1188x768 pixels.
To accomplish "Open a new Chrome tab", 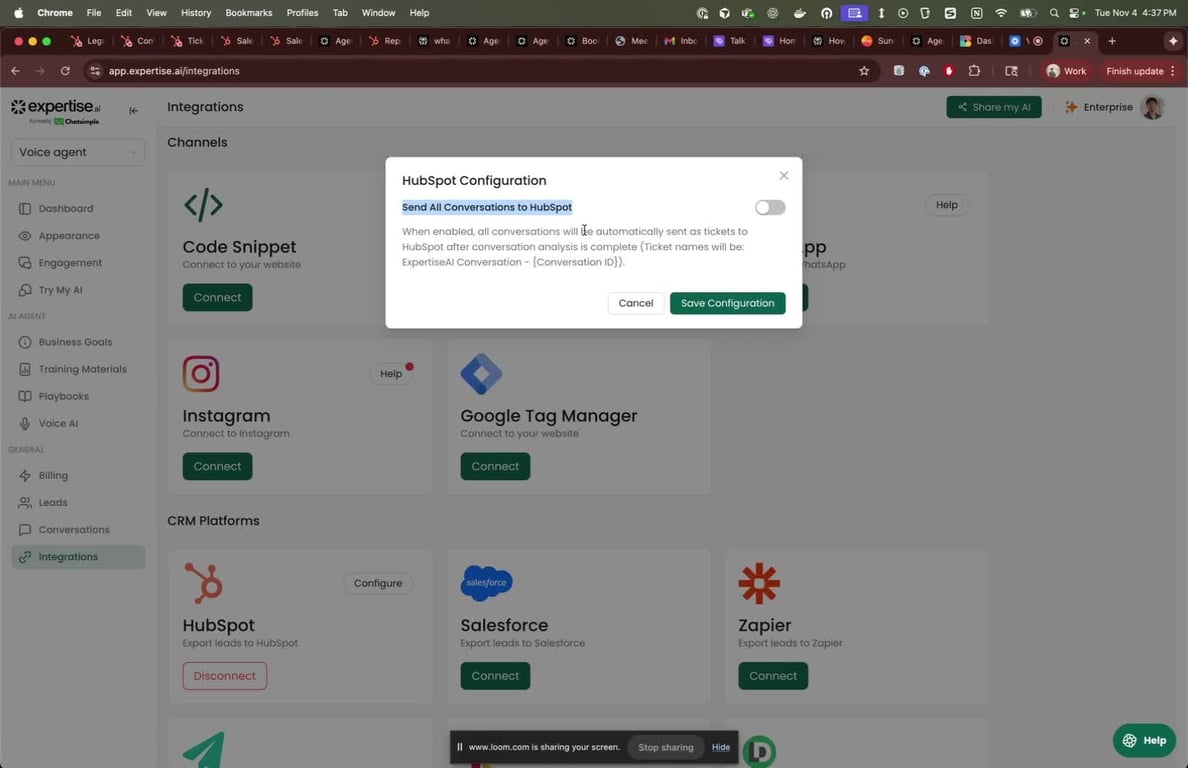I will [x=1111, y=42].
